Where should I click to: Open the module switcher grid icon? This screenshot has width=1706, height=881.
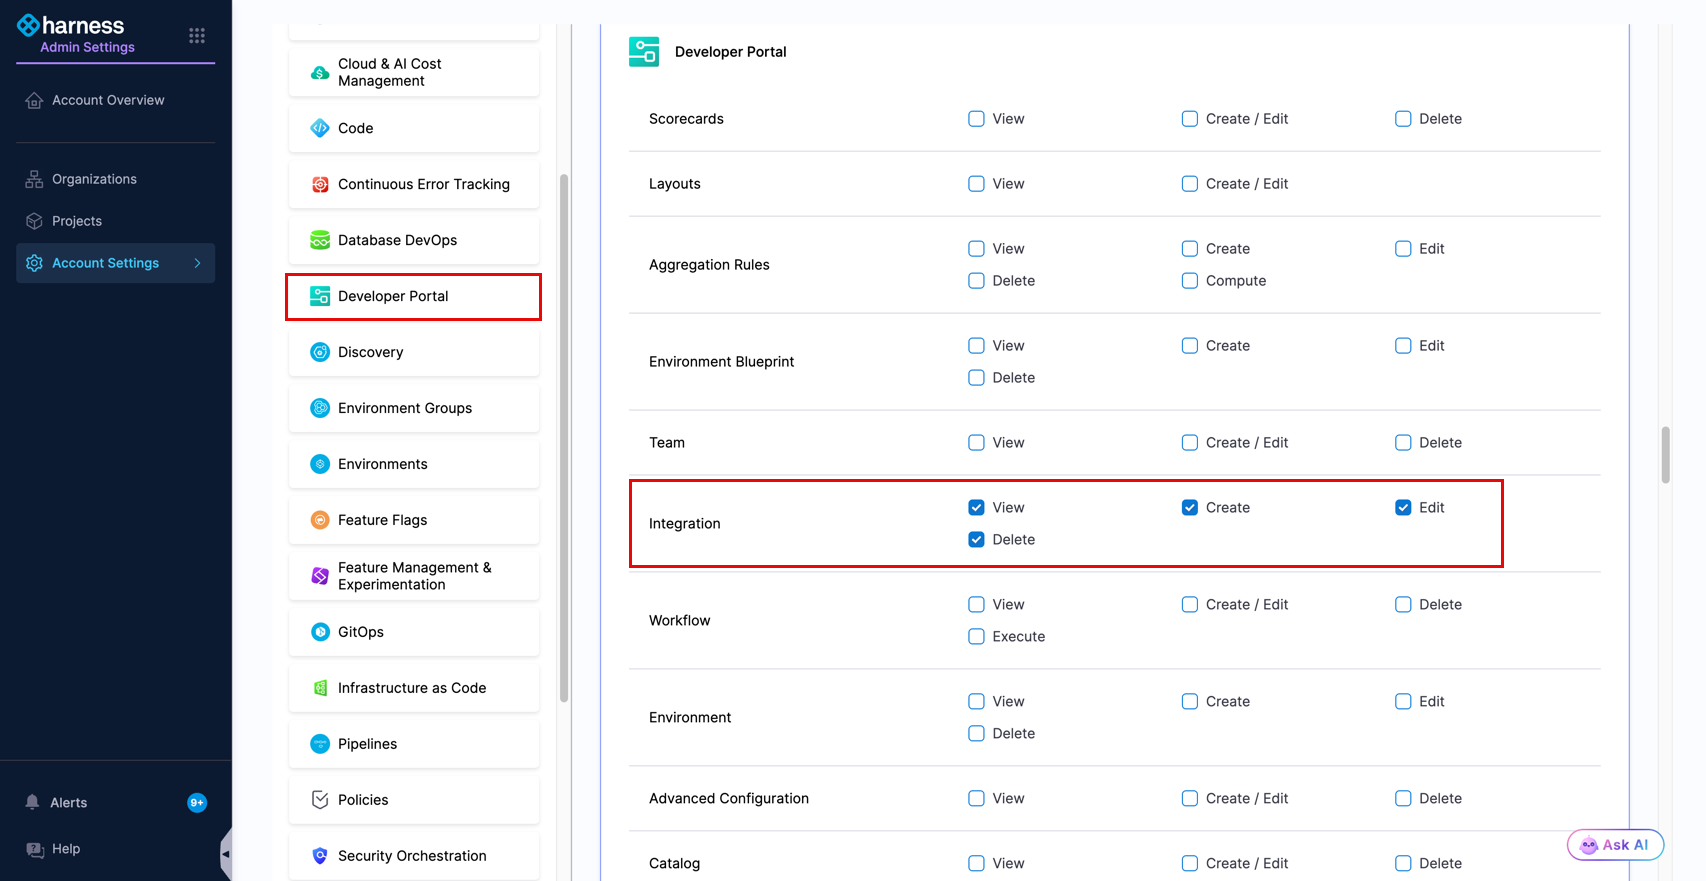coord(197,36)
